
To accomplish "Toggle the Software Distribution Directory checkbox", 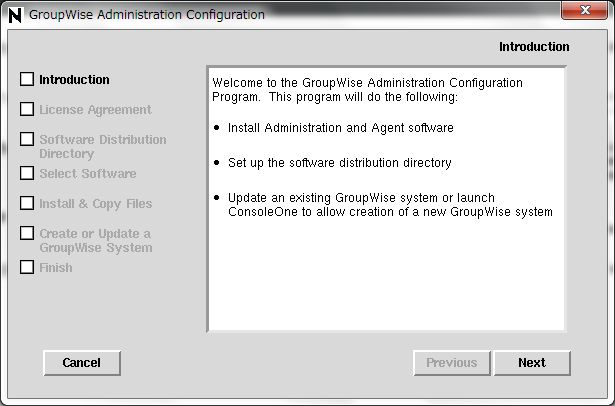I will (27, 139).
